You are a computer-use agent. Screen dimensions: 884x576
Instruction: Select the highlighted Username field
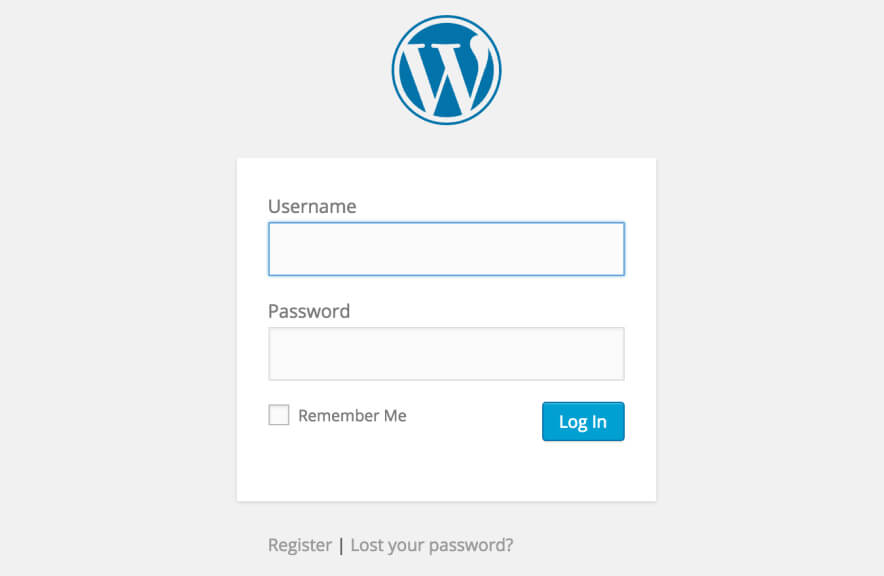pyautogui.click(x=446, y=249)
